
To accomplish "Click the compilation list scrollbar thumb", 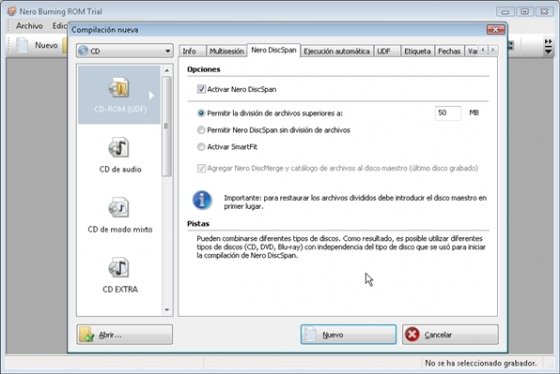I will (x=167, y=126).
